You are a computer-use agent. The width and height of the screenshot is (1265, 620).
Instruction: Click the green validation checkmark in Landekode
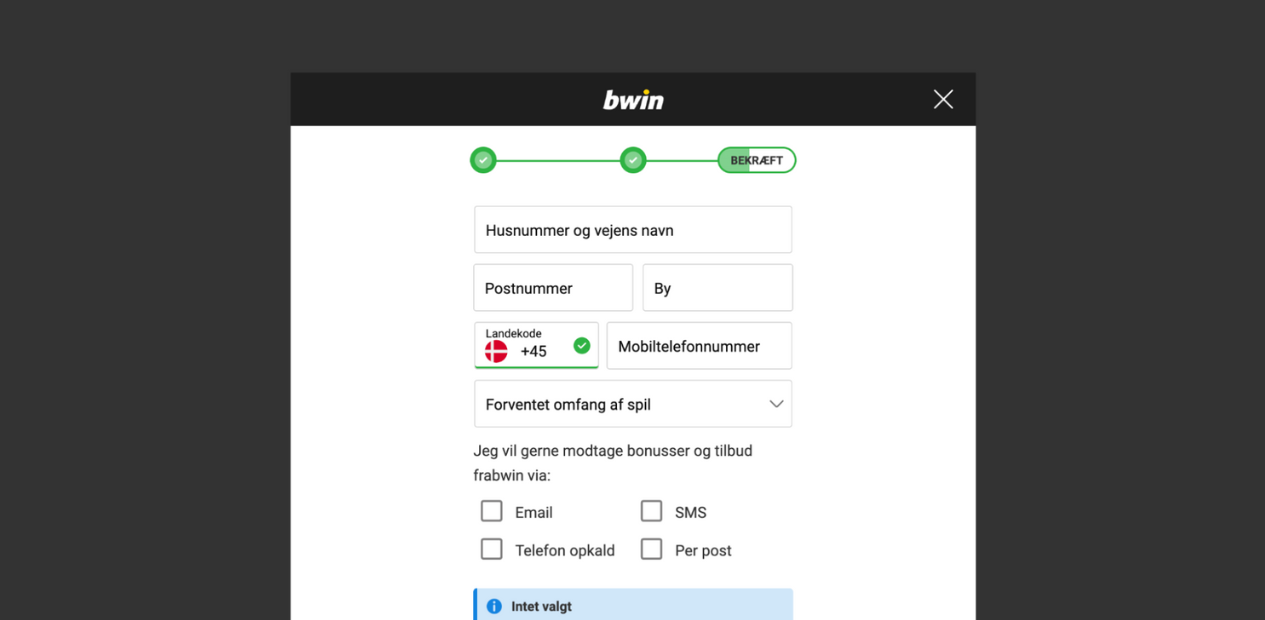(582, 345)
